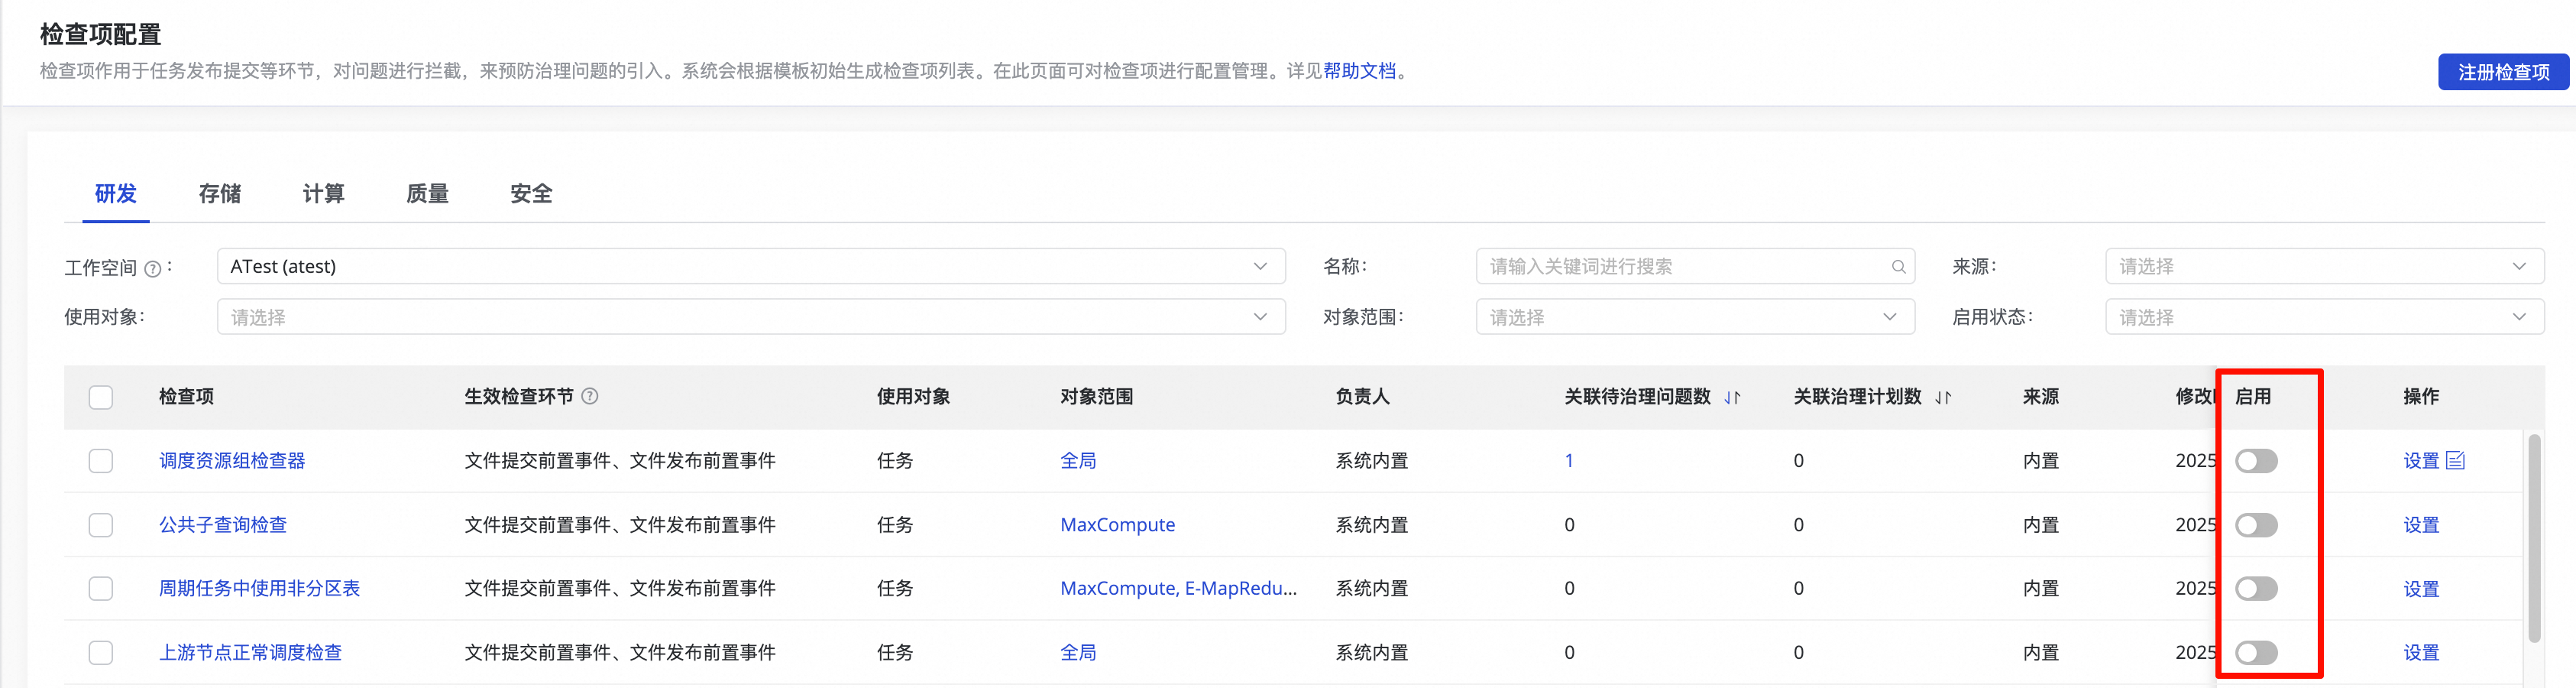Viewport: 2576px width, 688px height.
Task: Open the 启用状态 dropdown
Action: (x=2324, y=317)
